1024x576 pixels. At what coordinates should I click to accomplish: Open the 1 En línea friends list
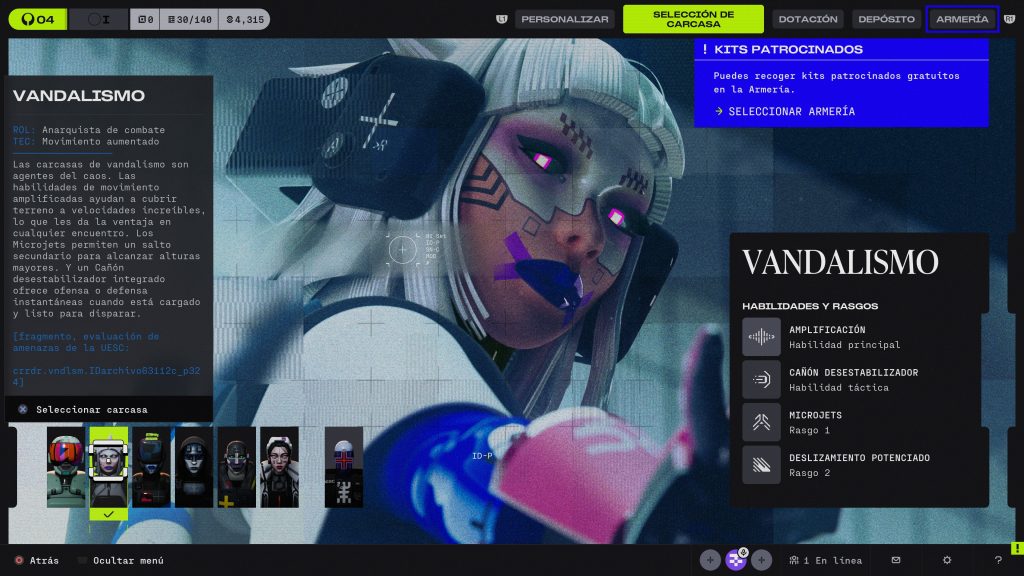824,561
